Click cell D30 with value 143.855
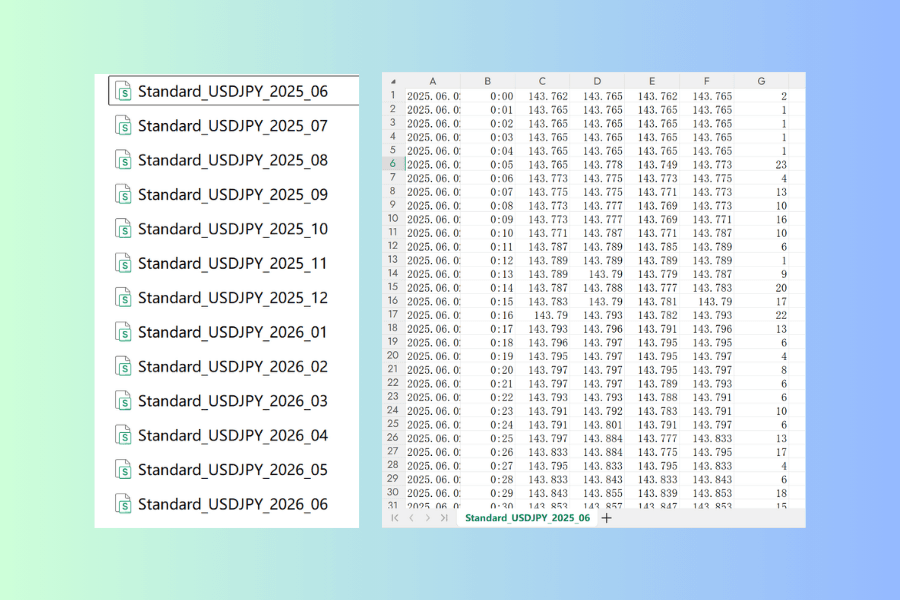 tap(597, 493)
